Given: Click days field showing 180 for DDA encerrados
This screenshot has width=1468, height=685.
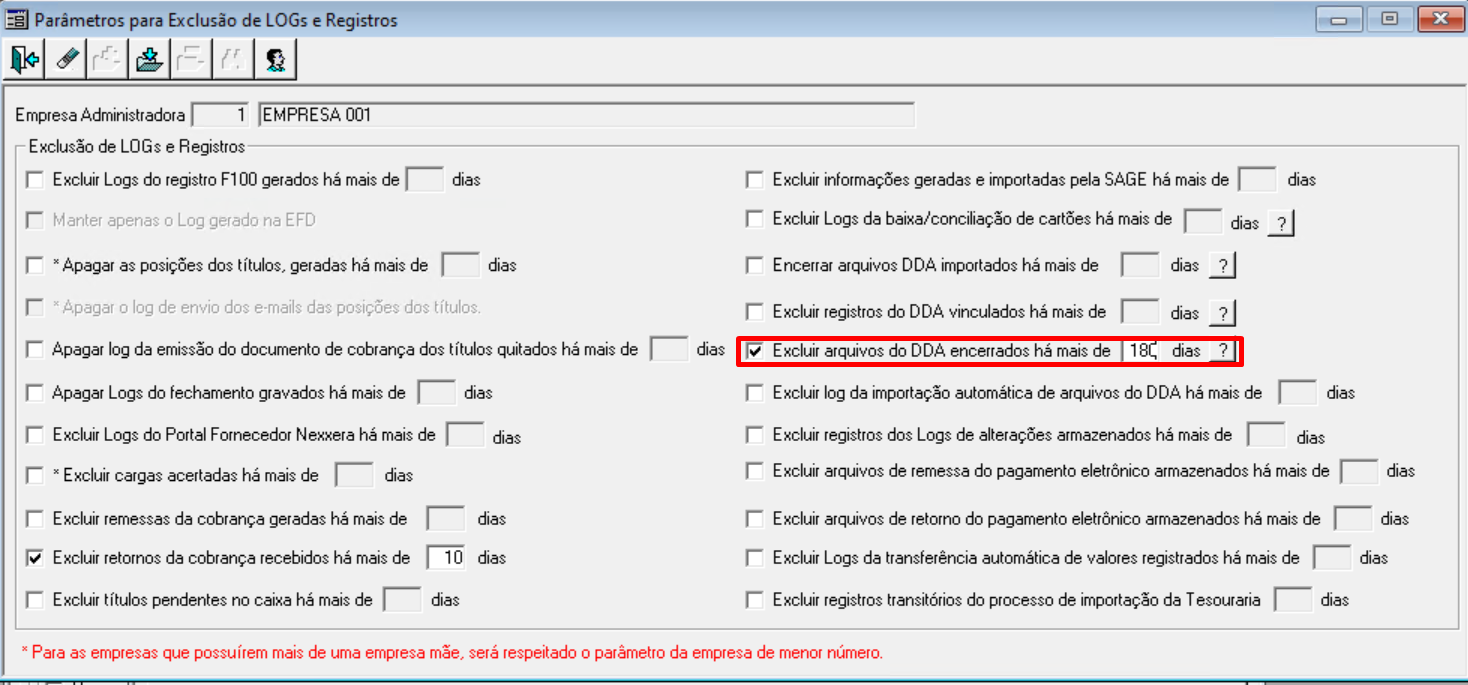Looking at the screenshot, I should pyautogui.click(x=1140, y=351).
